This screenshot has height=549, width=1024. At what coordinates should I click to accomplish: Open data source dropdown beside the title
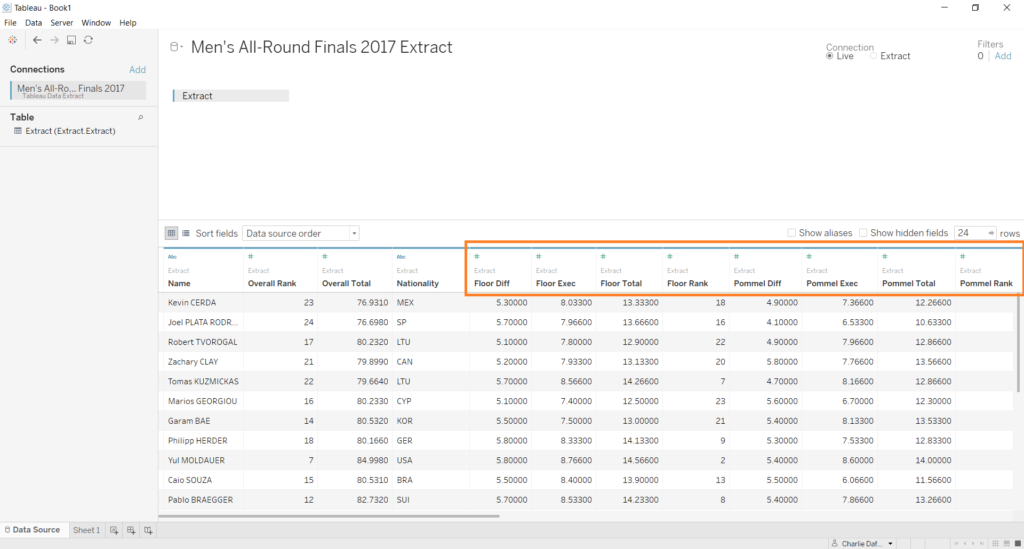176,47
